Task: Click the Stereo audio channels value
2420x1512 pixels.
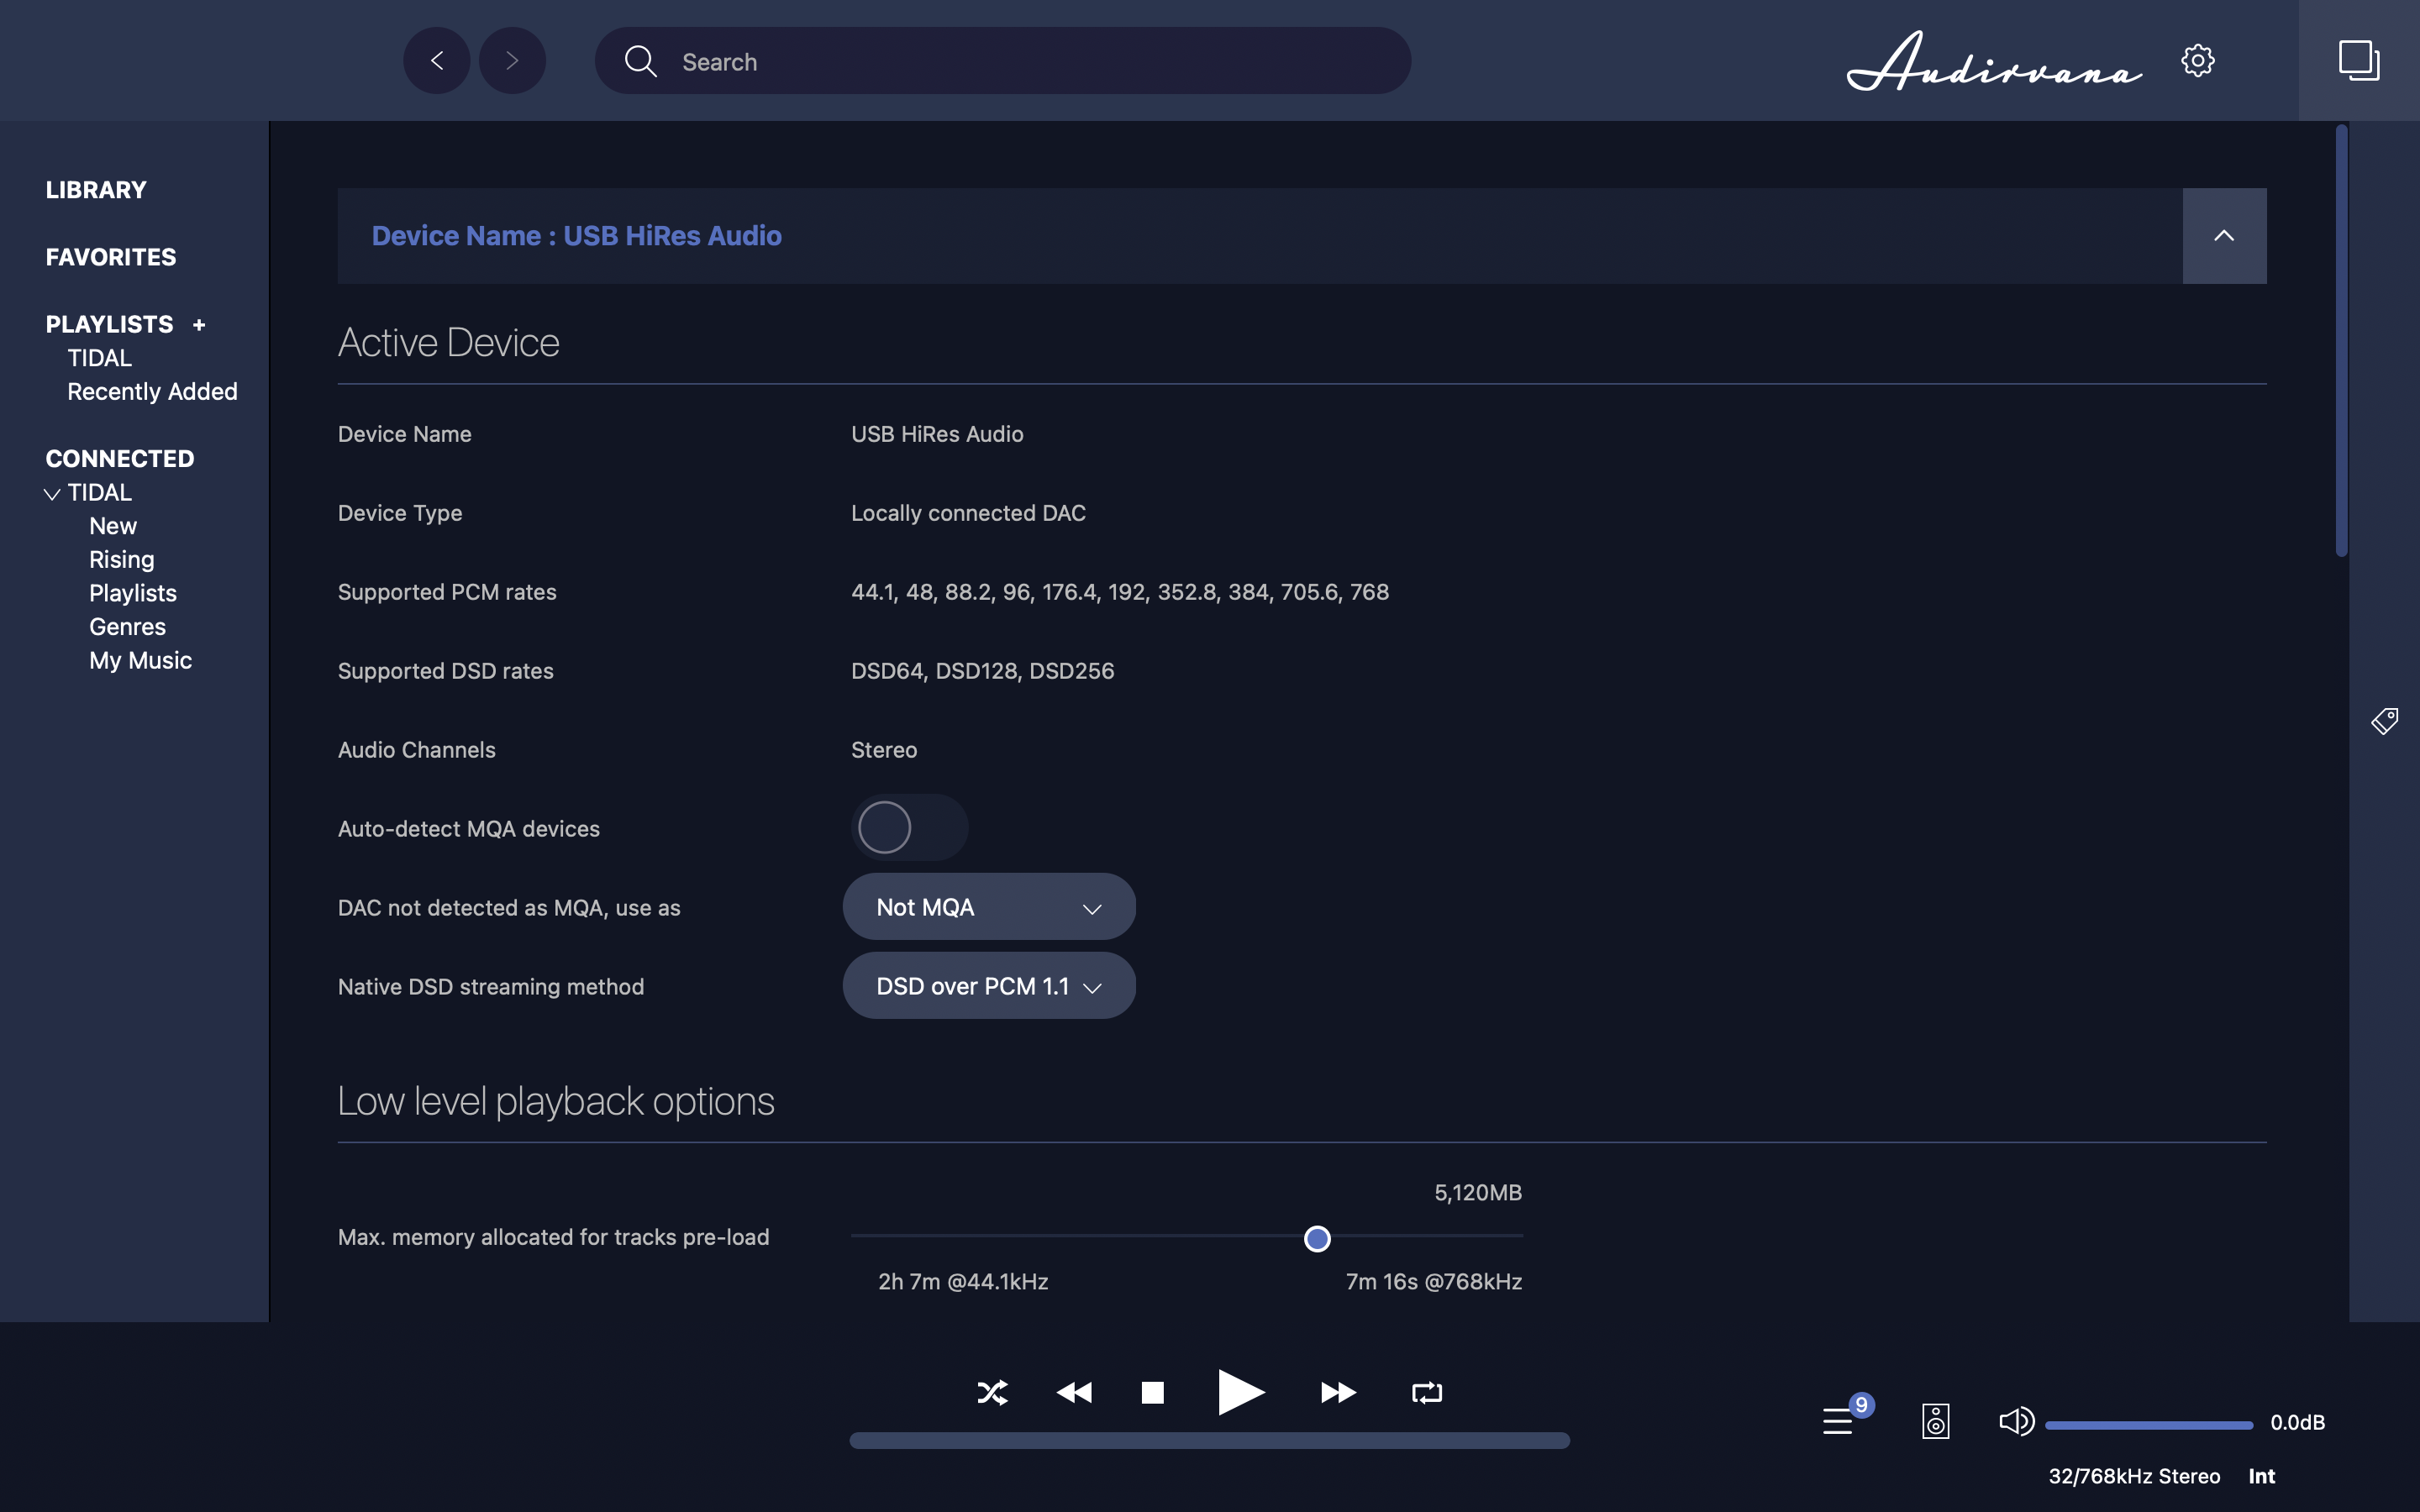Action: click(x=884, y=750)
